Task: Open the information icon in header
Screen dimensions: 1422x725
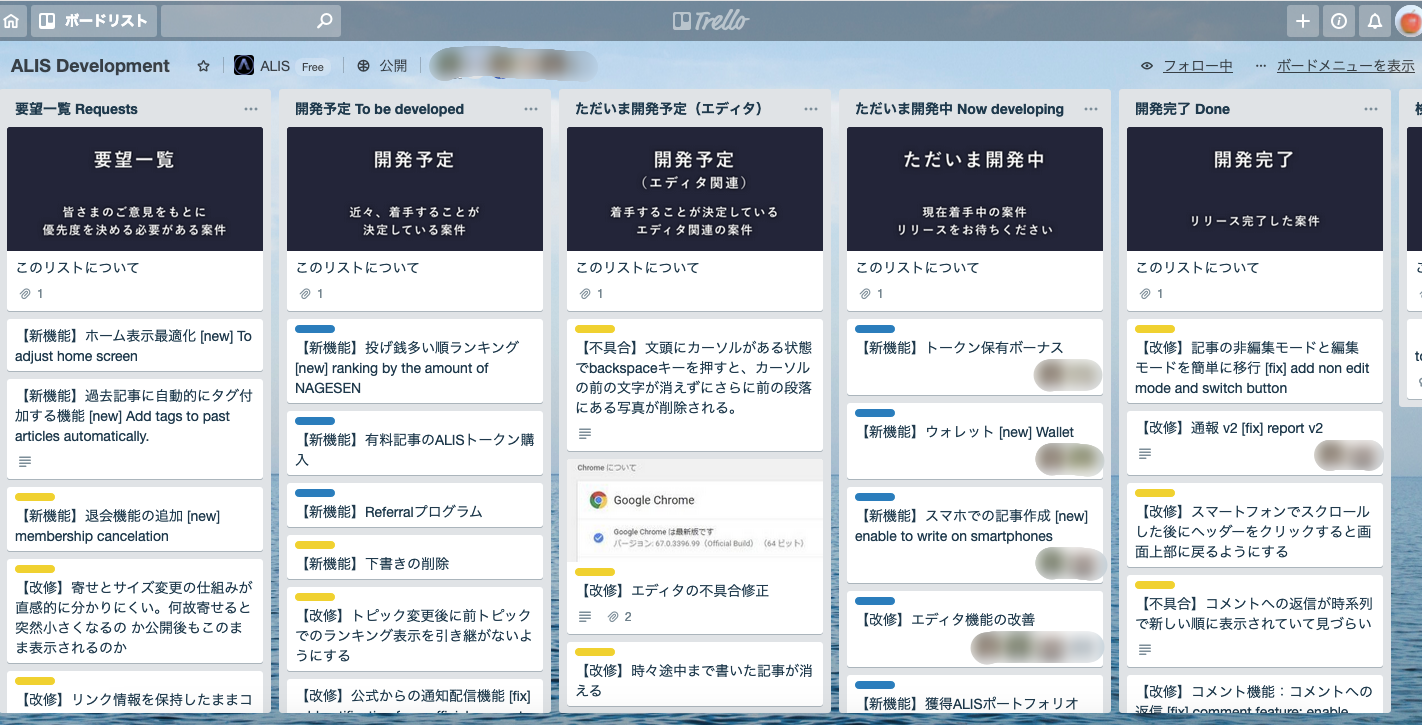Action: coord(1338,21)
